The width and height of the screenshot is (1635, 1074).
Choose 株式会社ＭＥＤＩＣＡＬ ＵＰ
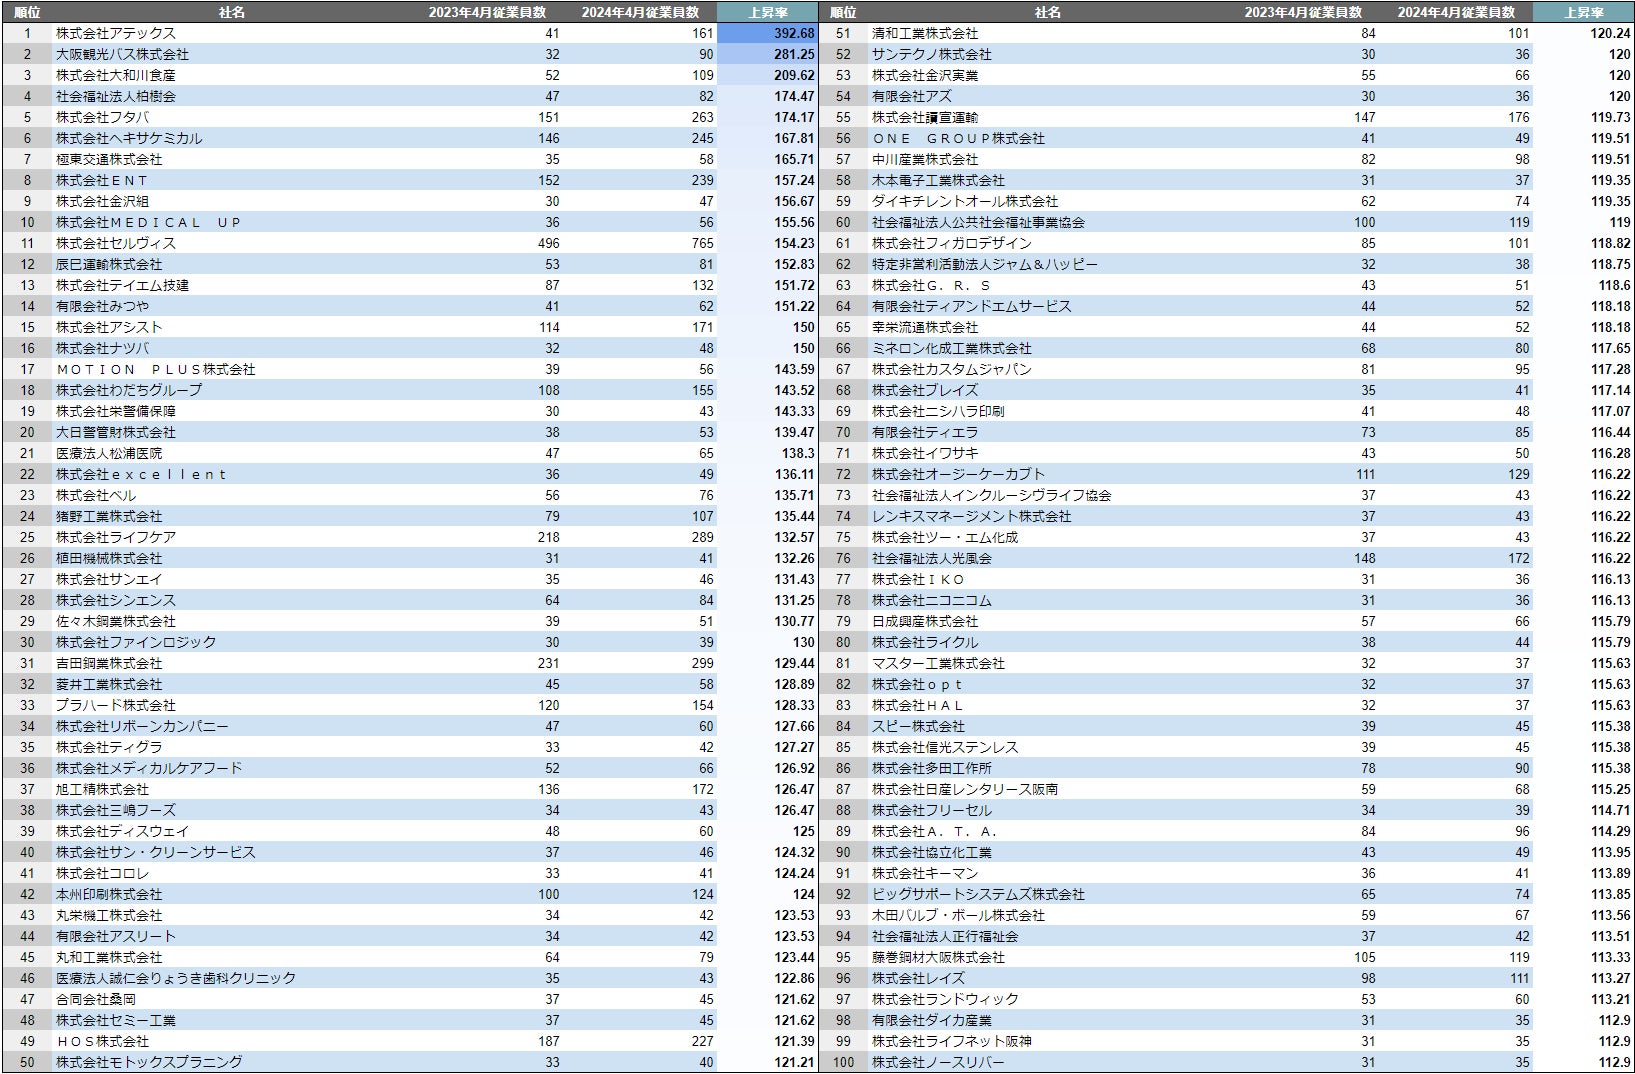[x=149, y=222]
